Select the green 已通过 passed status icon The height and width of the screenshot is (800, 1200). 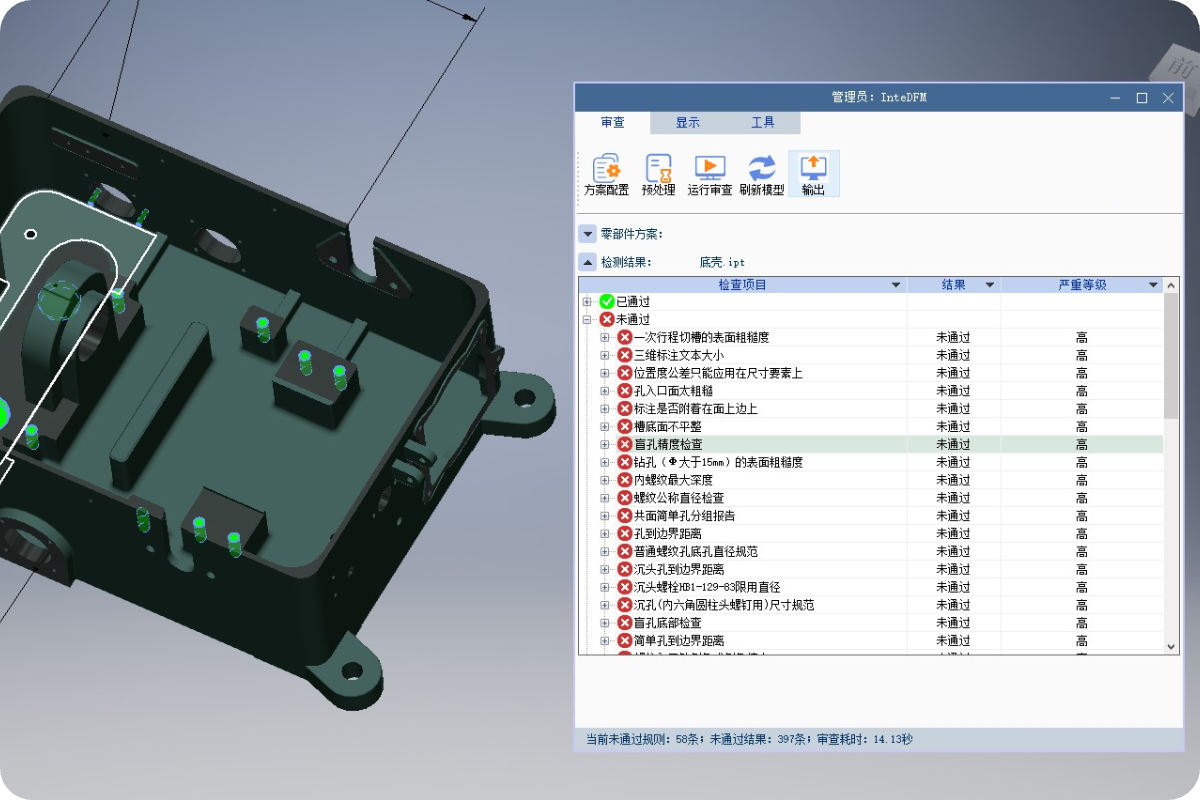point(607,302)
